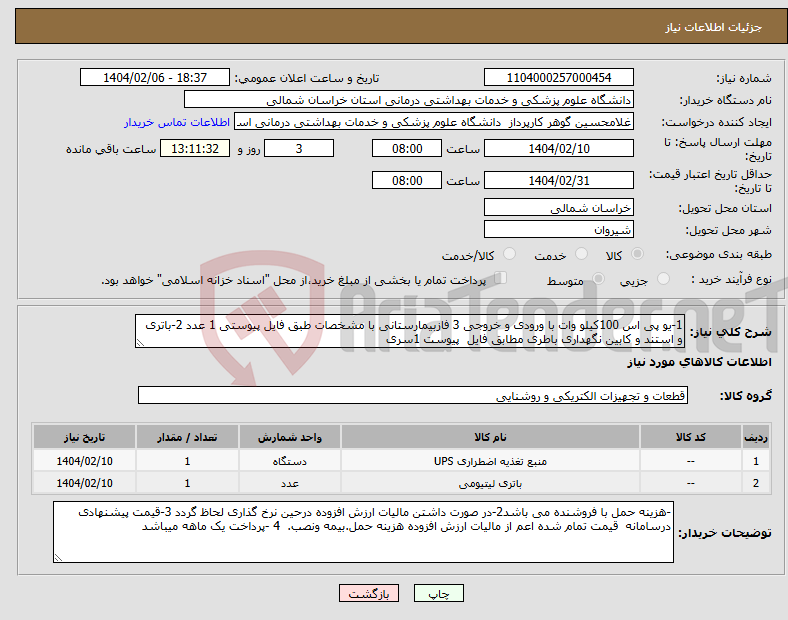
Task: Click the تعداد / مقدار column header
Action: 187,437
